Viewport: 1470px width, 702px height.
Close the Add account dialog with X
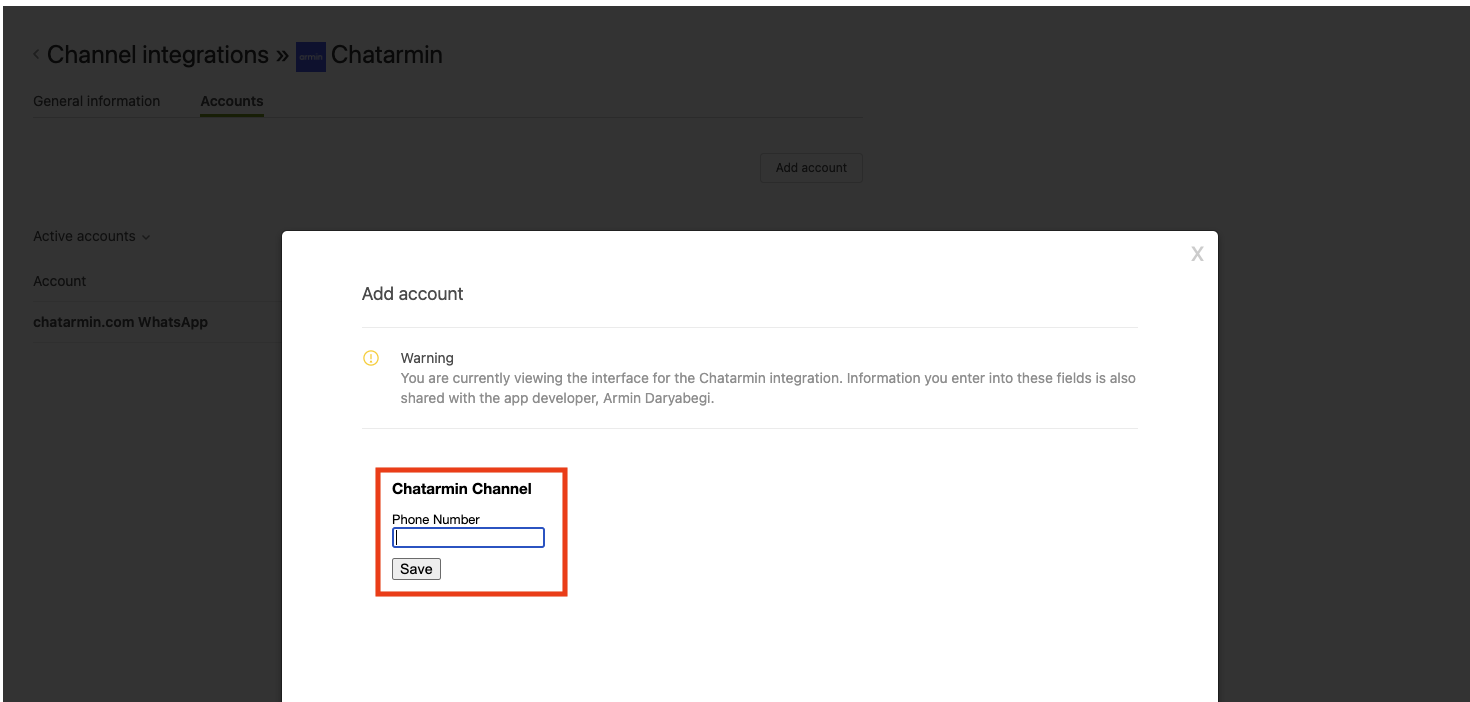1197,254
